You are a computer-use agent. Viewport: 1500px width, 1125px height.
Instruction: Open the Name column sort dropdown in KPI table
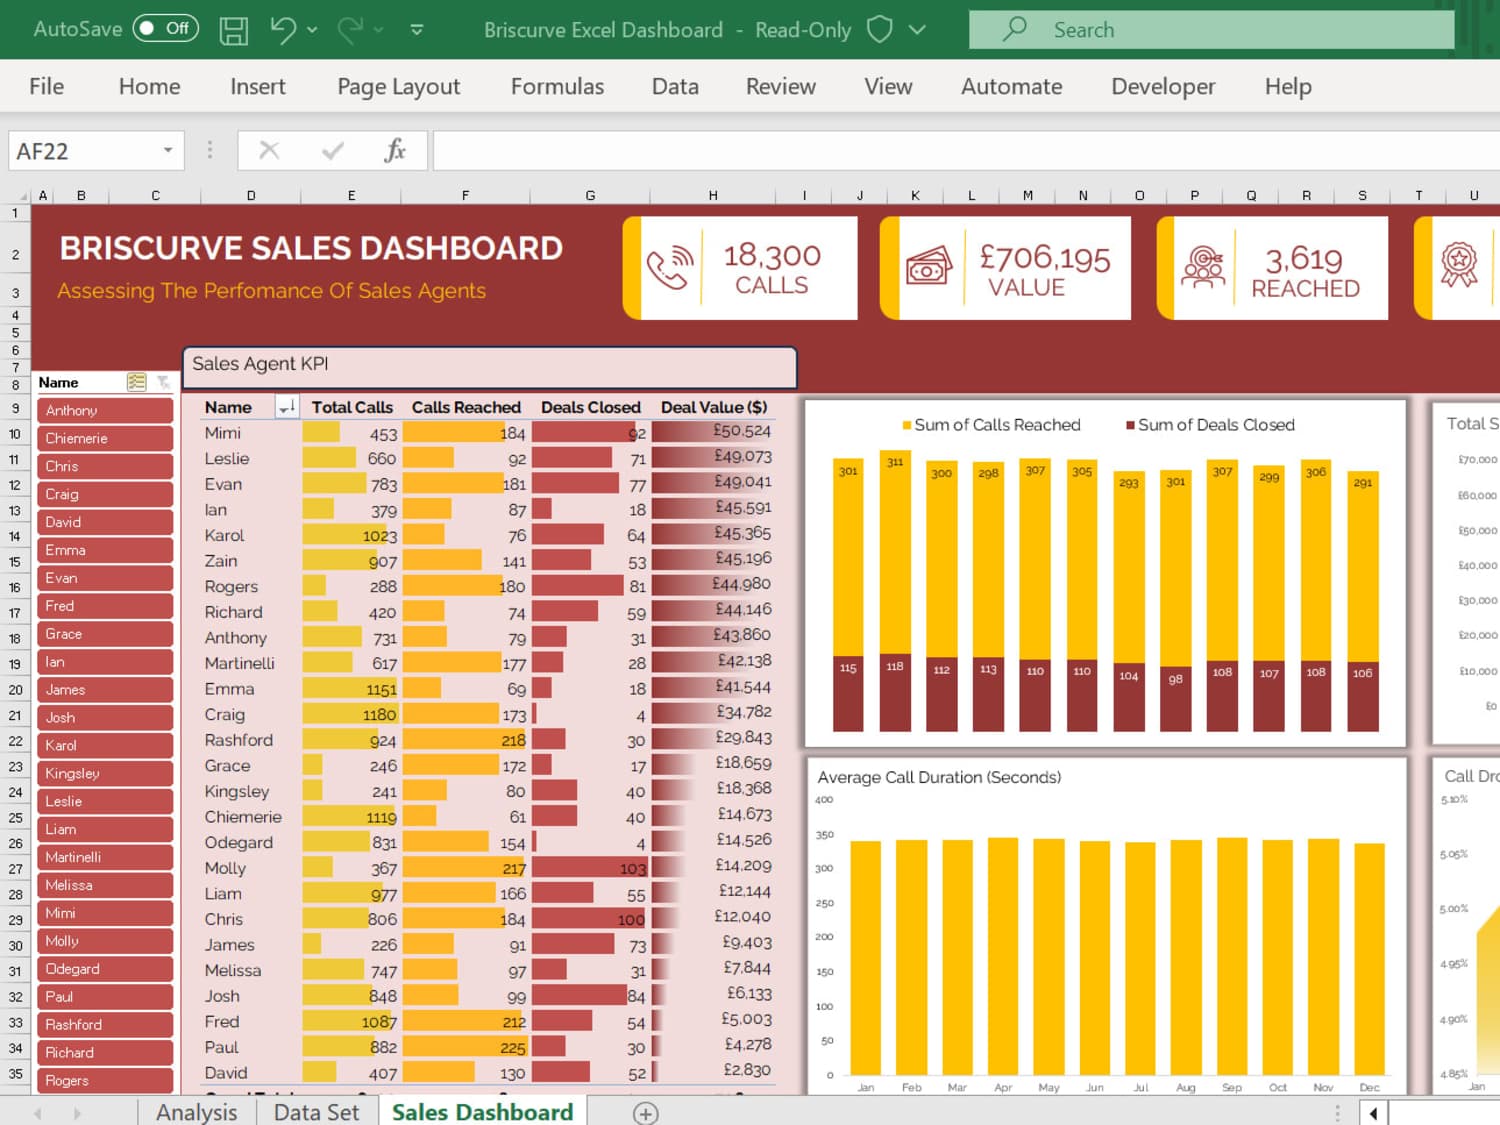point(287,408)
